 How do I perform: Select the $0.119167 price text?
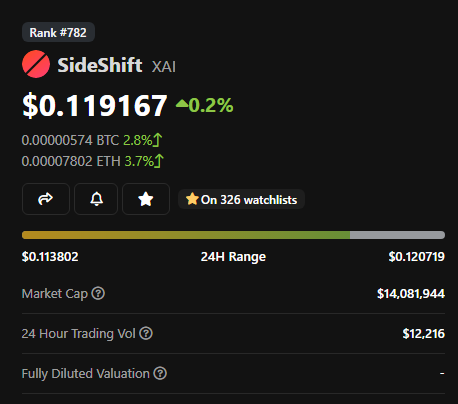95,105
